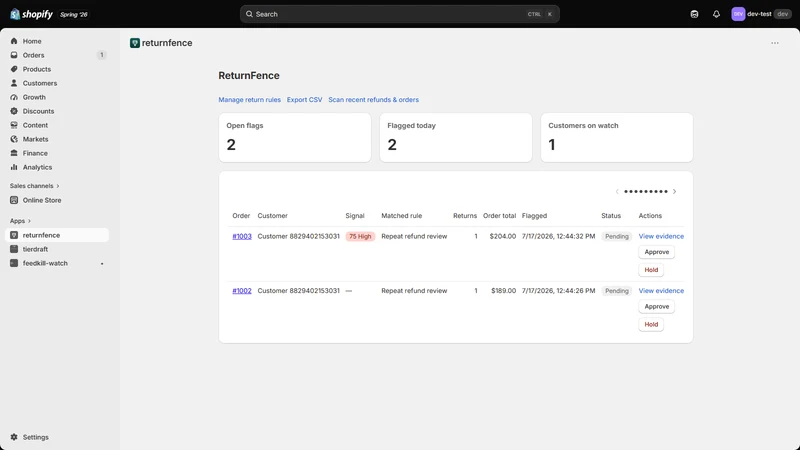Click the Export CSV link
Image resolution: width=800 pixels, height=450 pixels.
305,100
